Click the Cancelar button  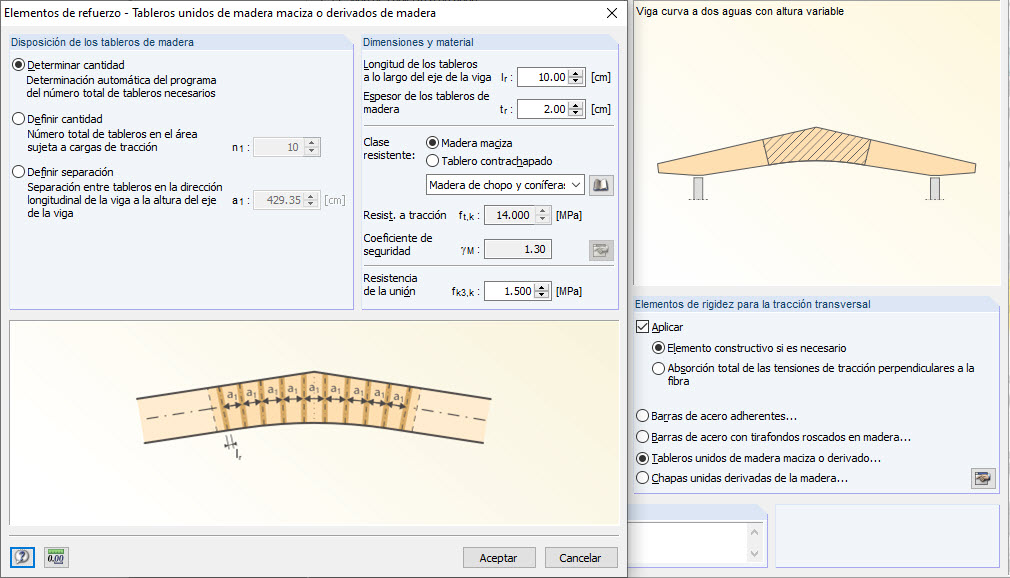(580, 557)
